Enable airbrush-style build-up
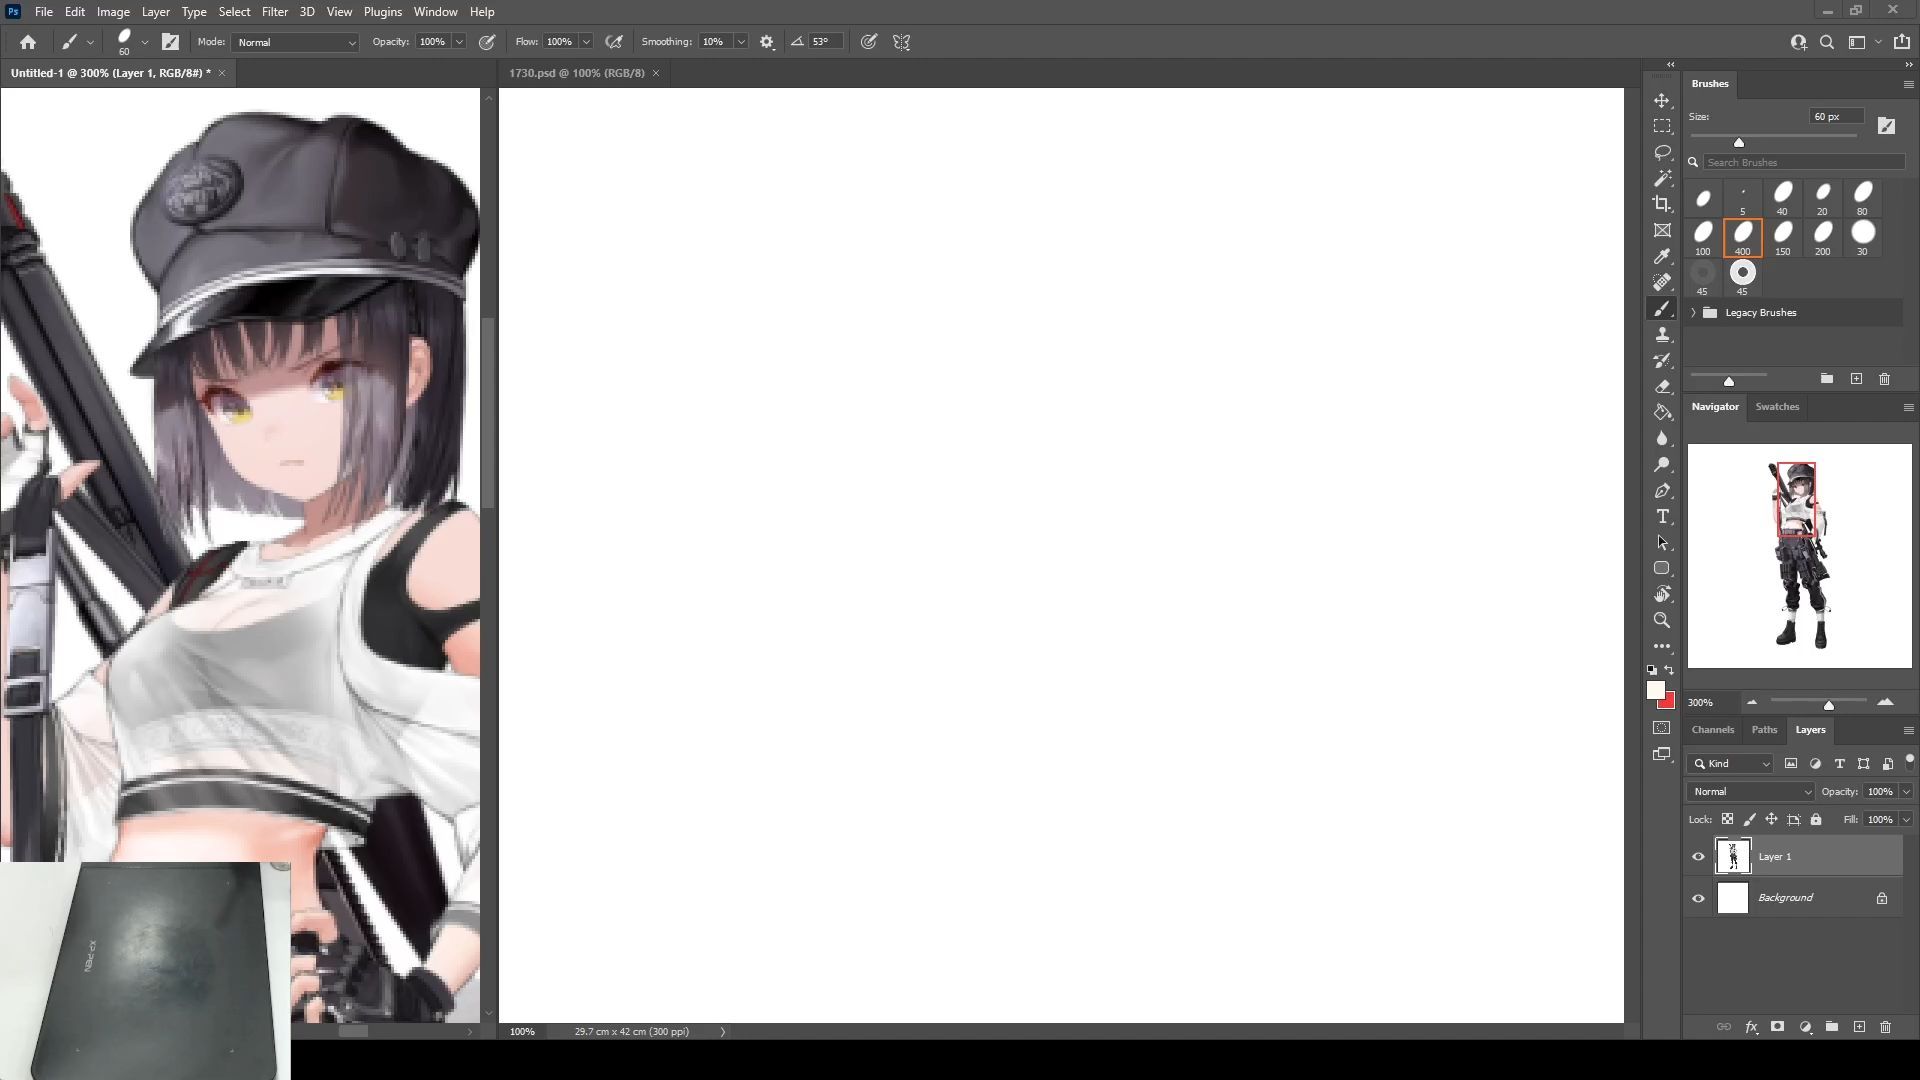Screen dimensions: 1920x1080 coord(614,42)
